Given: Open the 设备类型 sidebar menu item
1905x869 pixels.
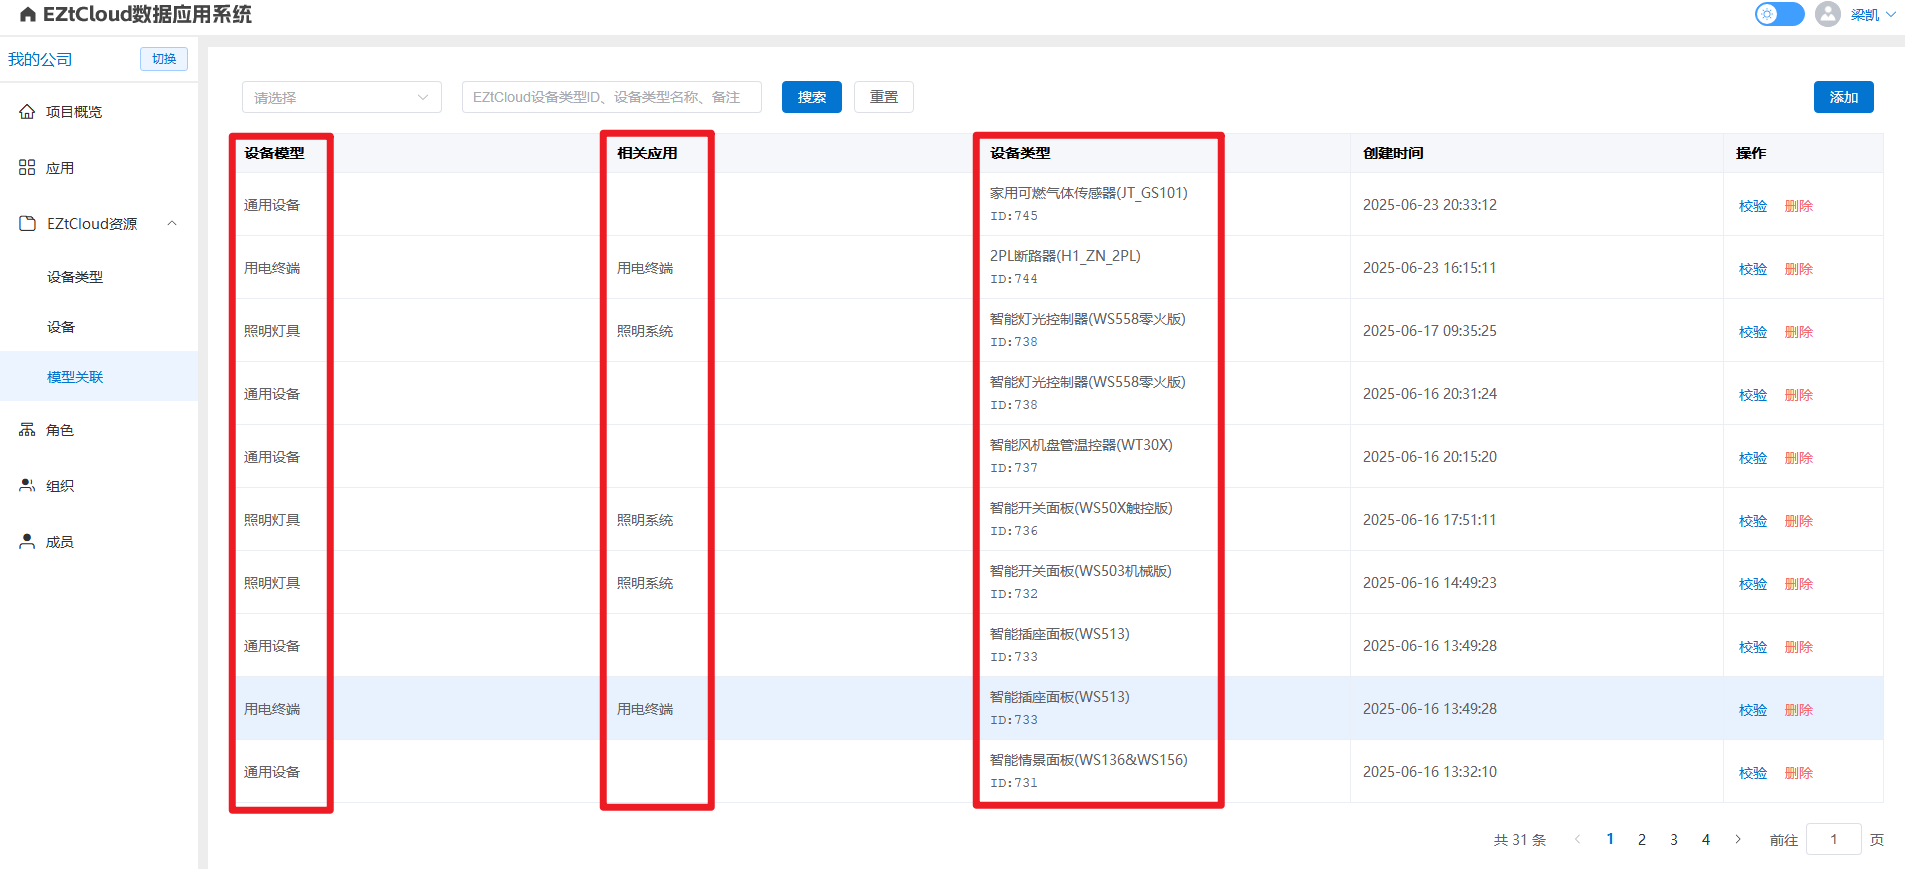Looking at the screenshot, I should (x=75, y=277).
